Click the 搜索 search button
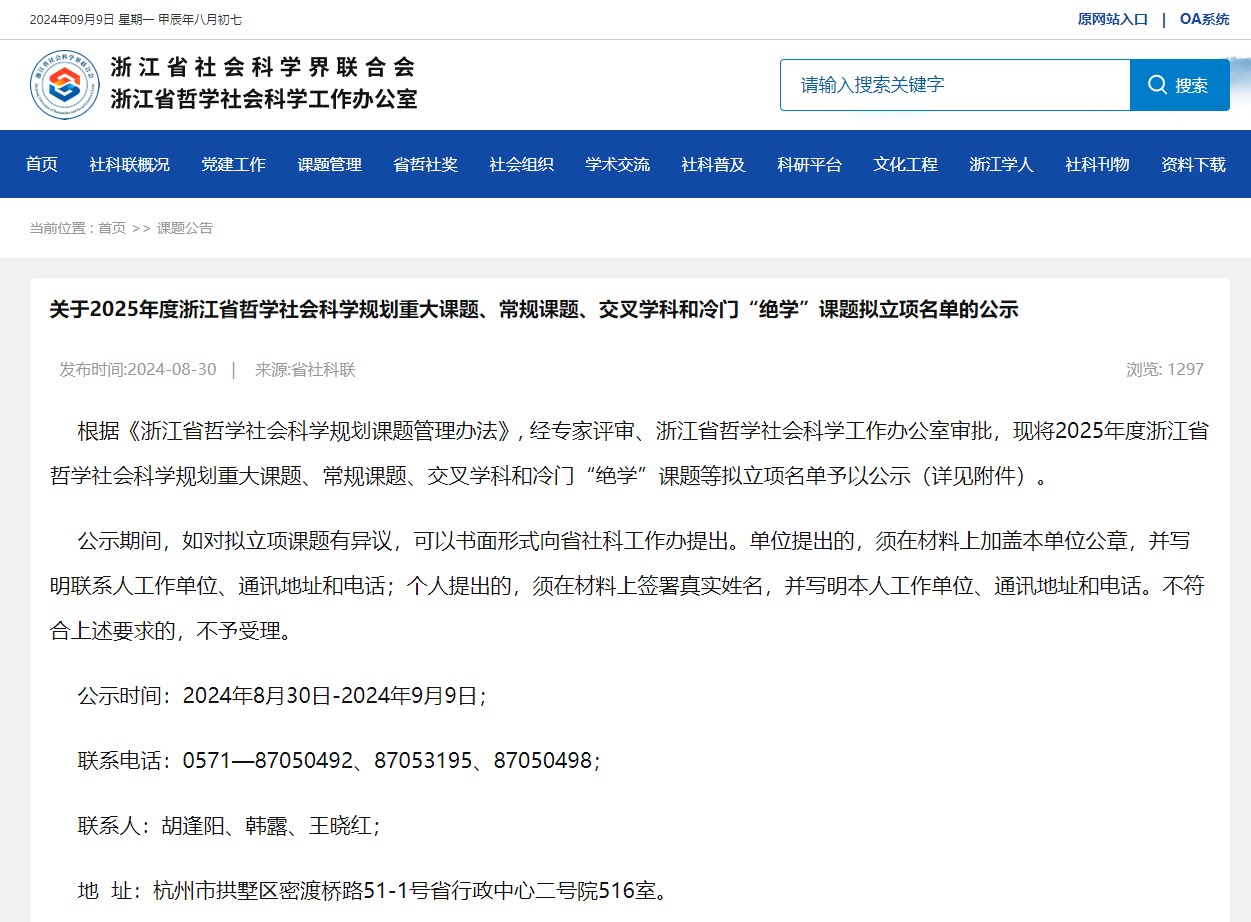Image resolution: width=1251 pixels, height=922 pixels. coord(1179,85)
